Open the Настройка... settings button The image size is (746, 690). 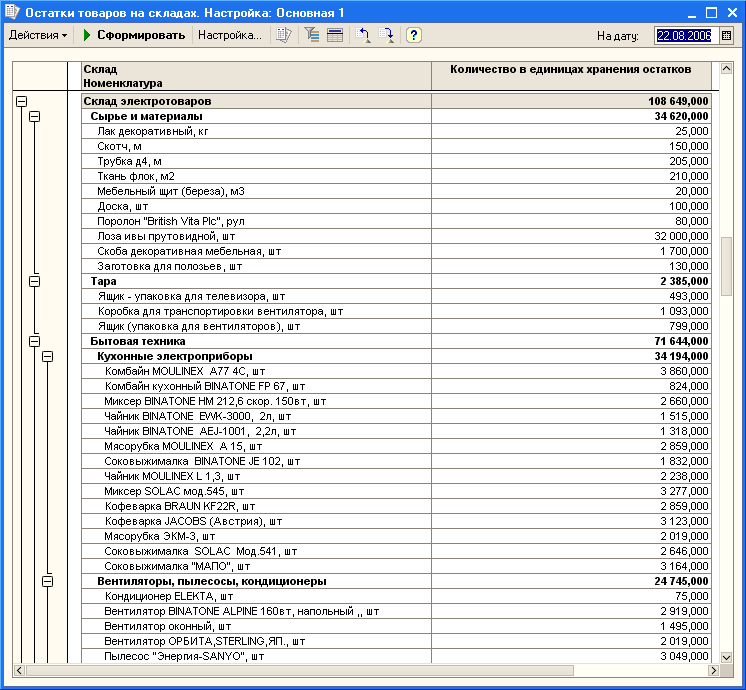click(x=230, y=35)
